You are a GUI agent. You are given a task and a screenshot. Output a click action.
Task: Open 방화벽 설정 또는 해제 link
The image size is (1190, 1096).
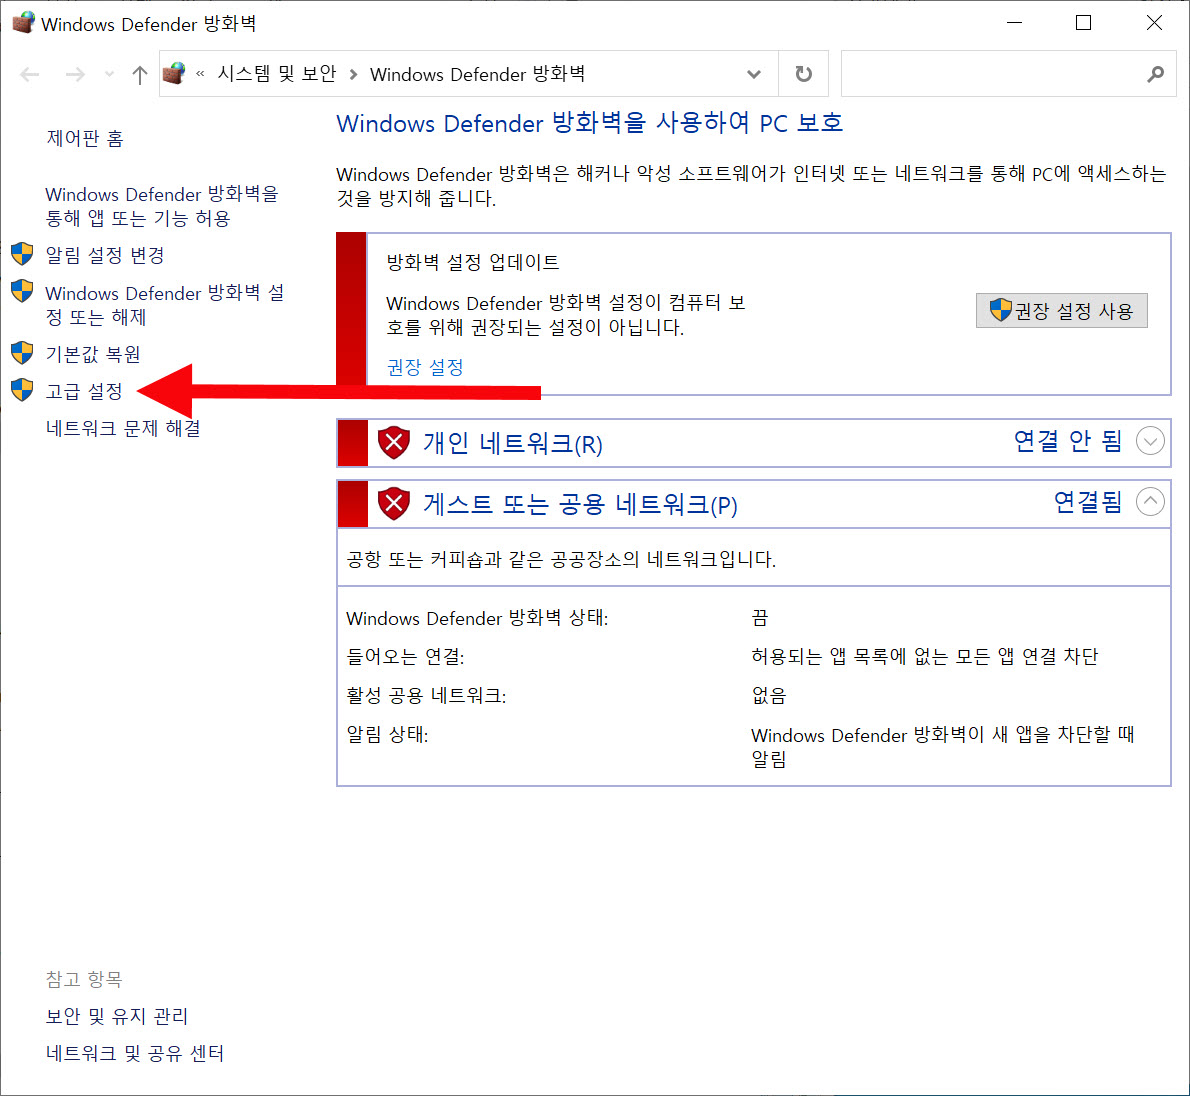tap(165, 304)
